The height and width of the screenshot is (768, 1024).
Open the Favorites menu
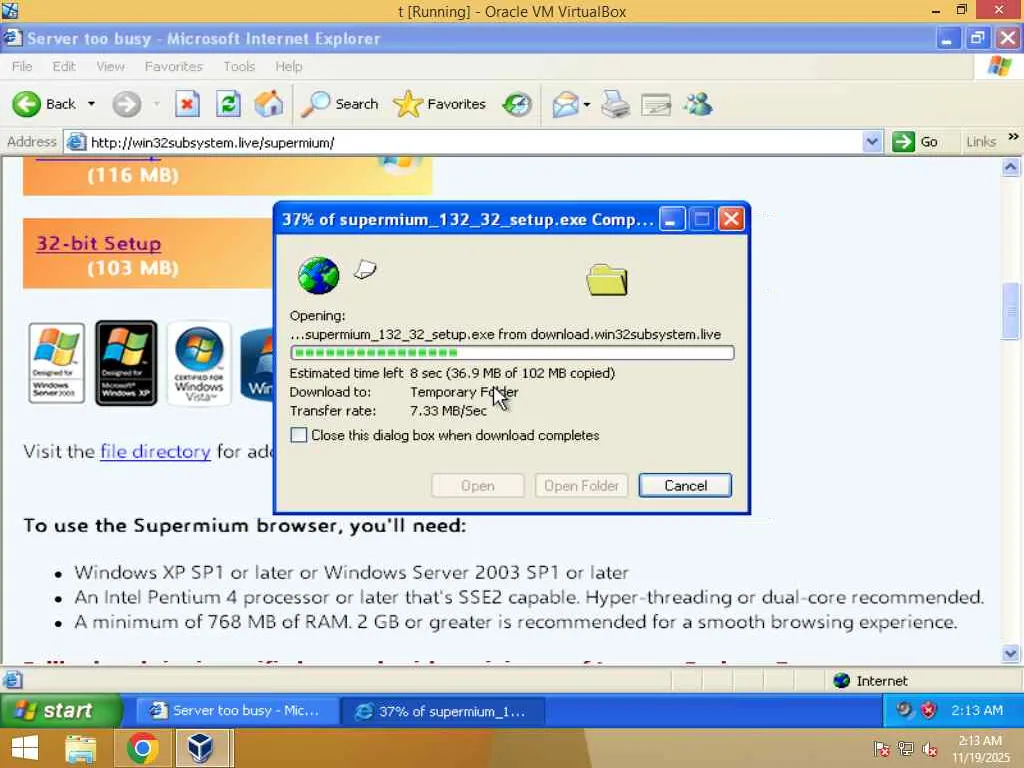174,66
